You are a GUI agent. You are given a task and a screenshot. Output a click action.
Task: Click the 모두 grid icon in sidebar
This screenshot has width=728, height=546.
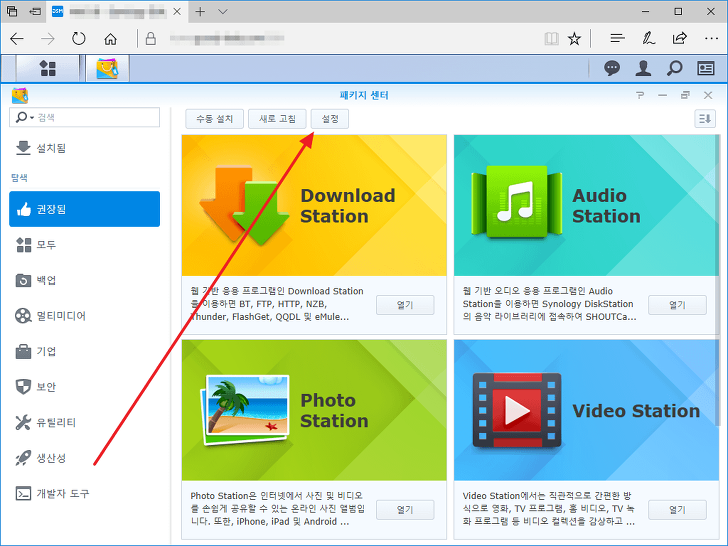23,245
